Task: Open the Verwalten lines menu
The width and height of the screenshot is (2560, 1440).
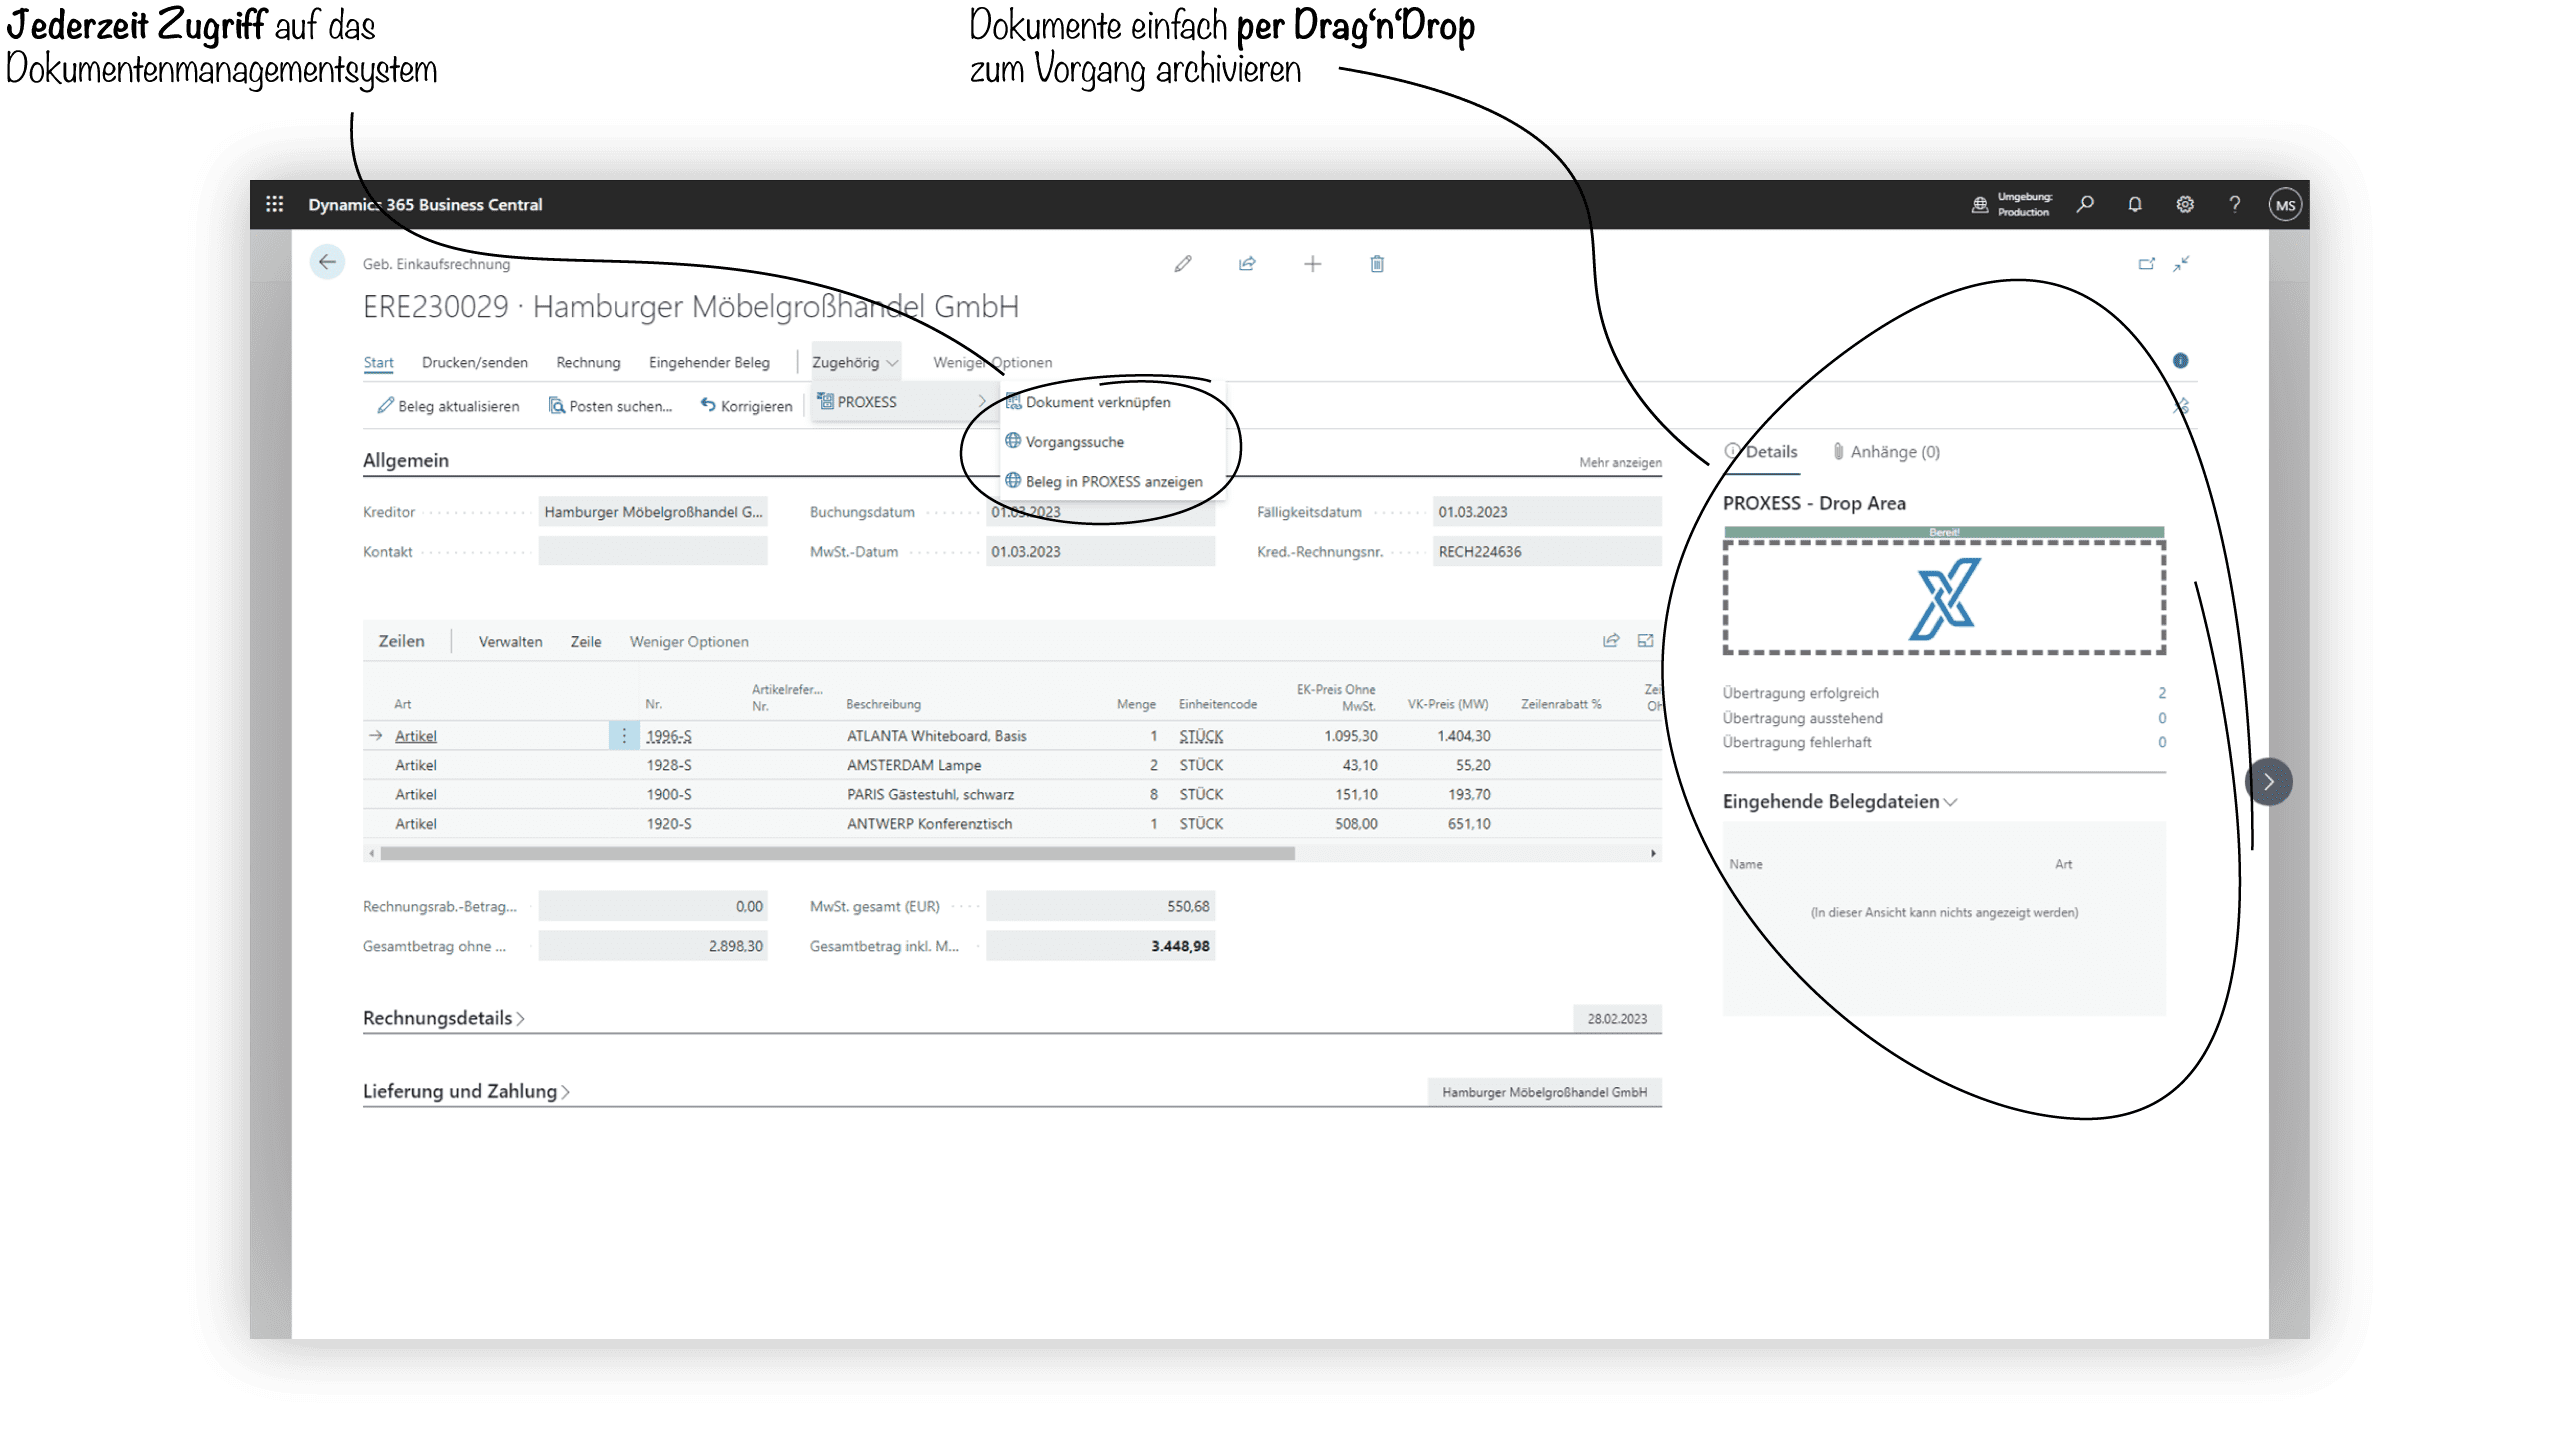Action: point(510,642)
